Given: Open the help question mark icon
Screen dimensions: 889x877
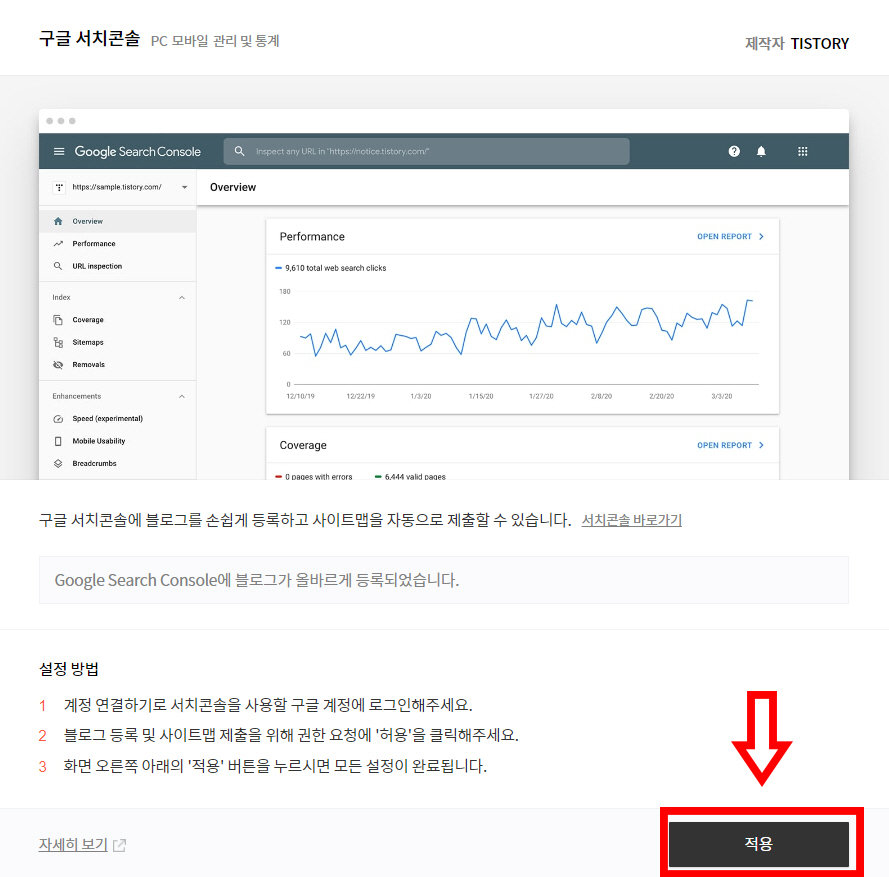Looking at the screenshot, I should 734,151.
